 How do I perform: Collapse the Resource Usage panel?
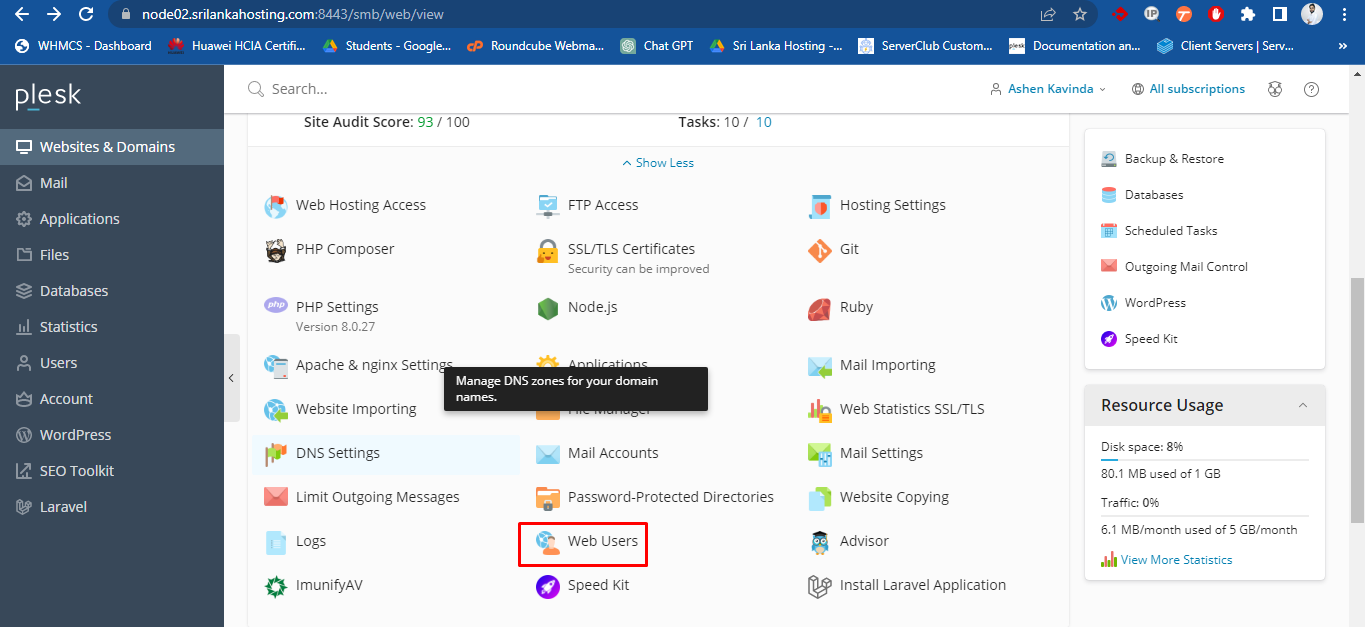click(x=1302, y=405)
